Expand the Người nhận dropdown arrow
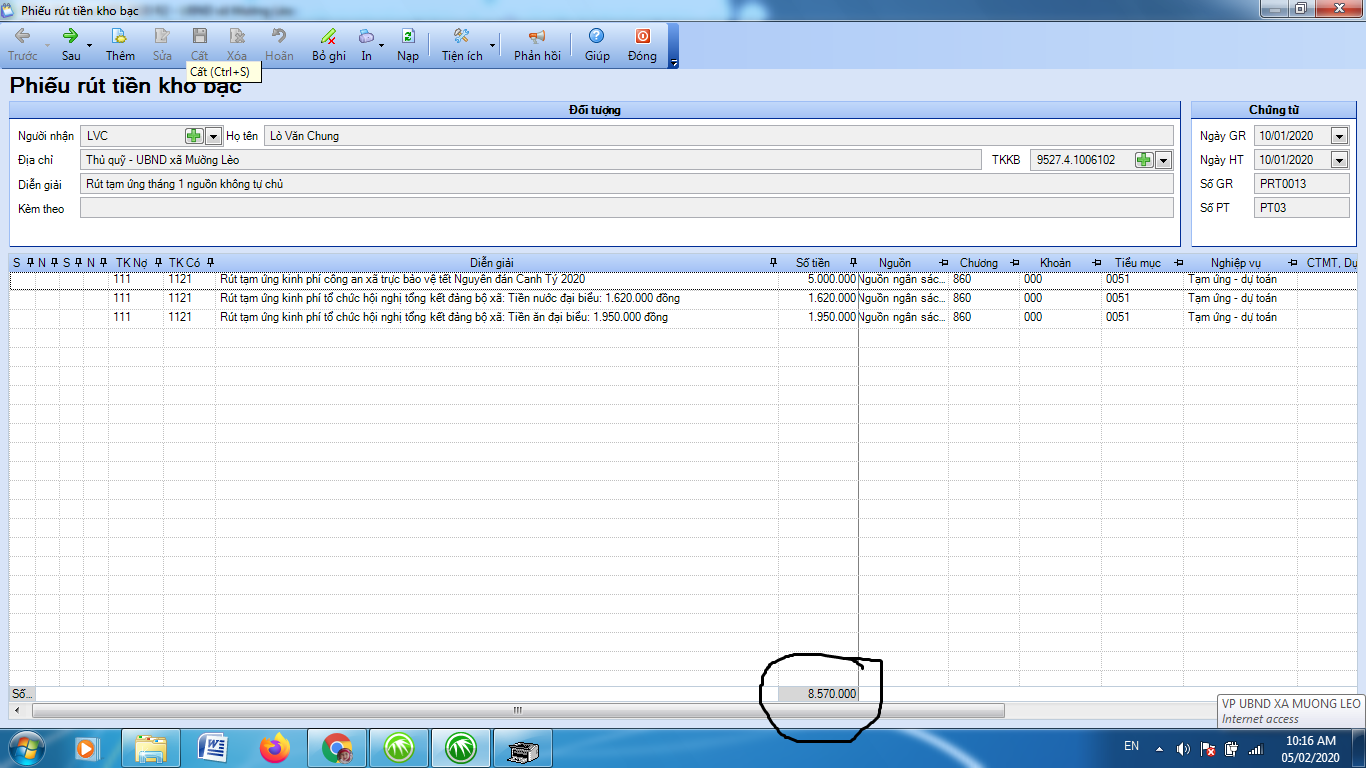The width and height of the screenshot is (1366, 768). tap(212, 136)
